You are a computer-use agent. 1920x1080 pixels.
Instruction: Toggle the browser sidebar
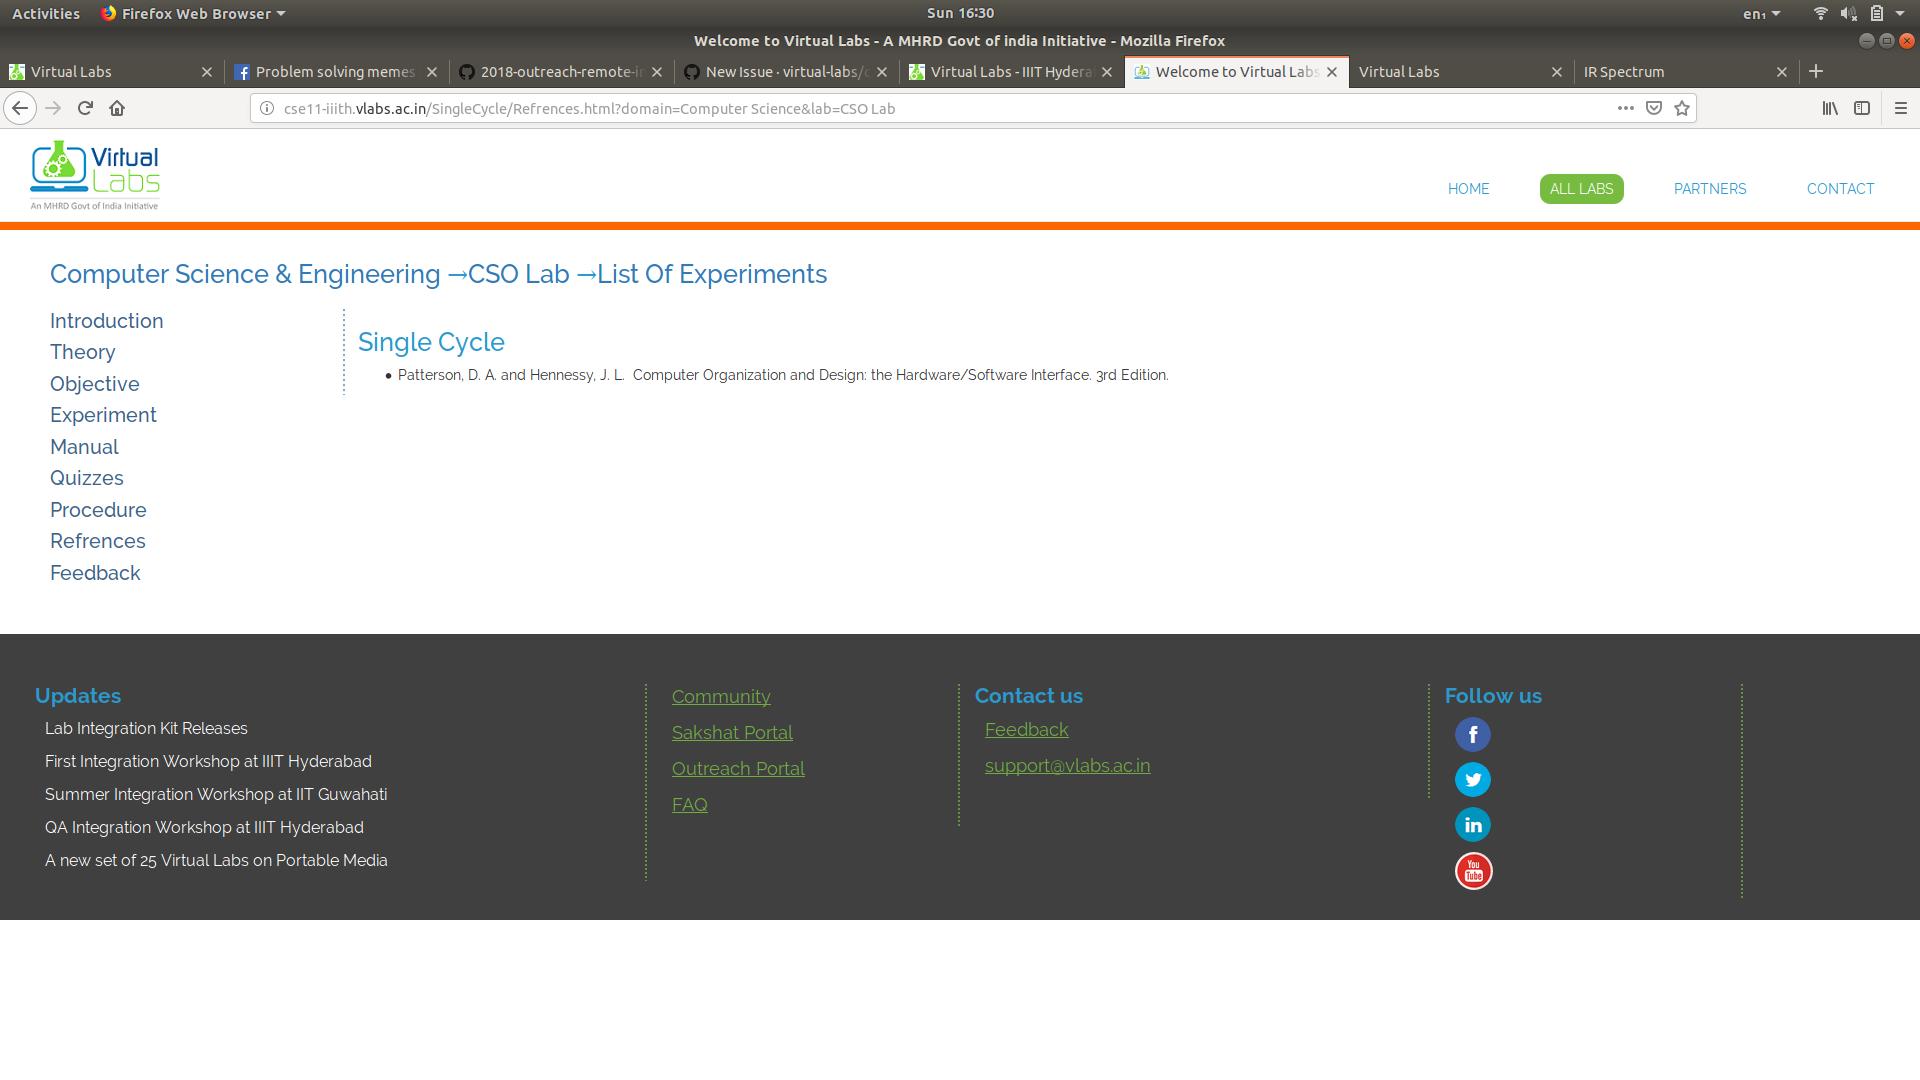point(1862,108)
